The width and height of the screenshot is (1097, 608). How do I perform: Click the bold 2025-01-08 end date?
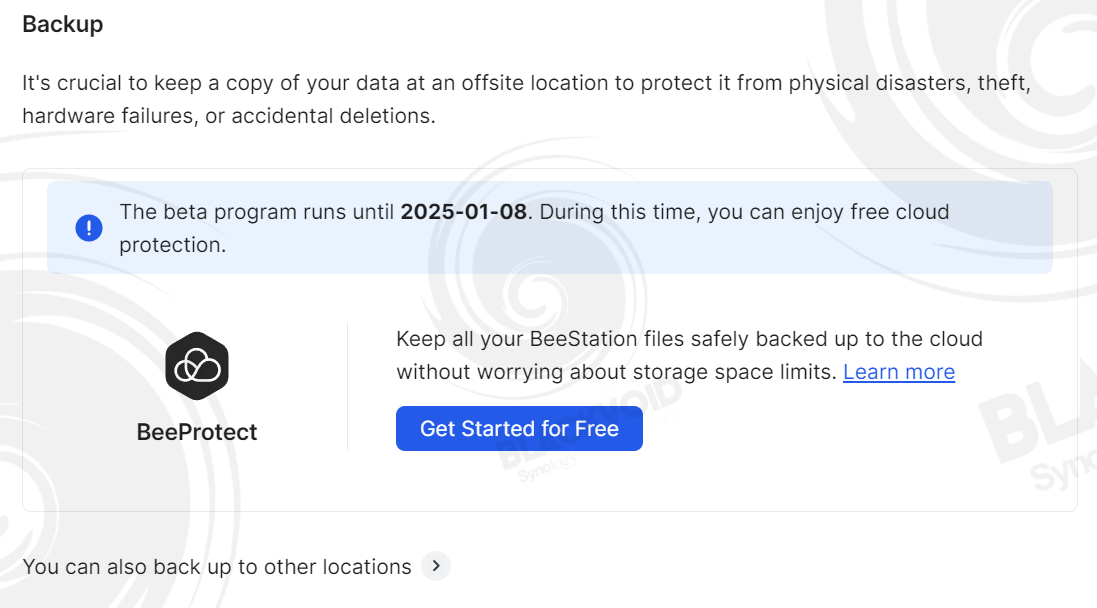pyautogui.click(x=463, y=212)
